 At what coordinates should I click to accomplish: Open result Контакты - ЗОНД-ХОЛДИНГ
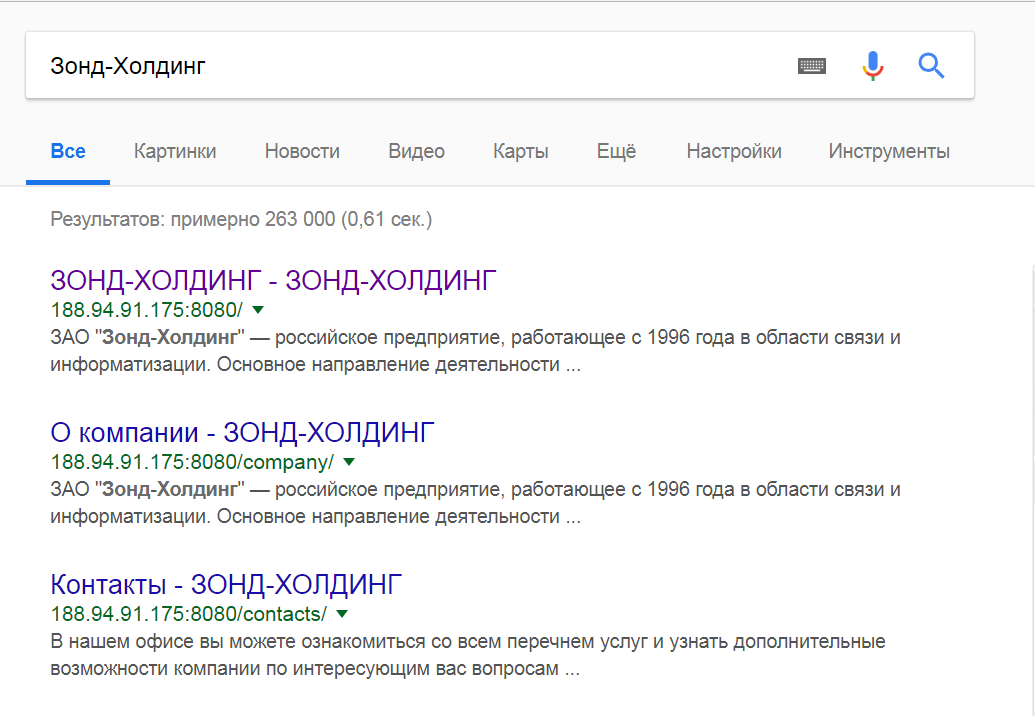pos(226,585)
